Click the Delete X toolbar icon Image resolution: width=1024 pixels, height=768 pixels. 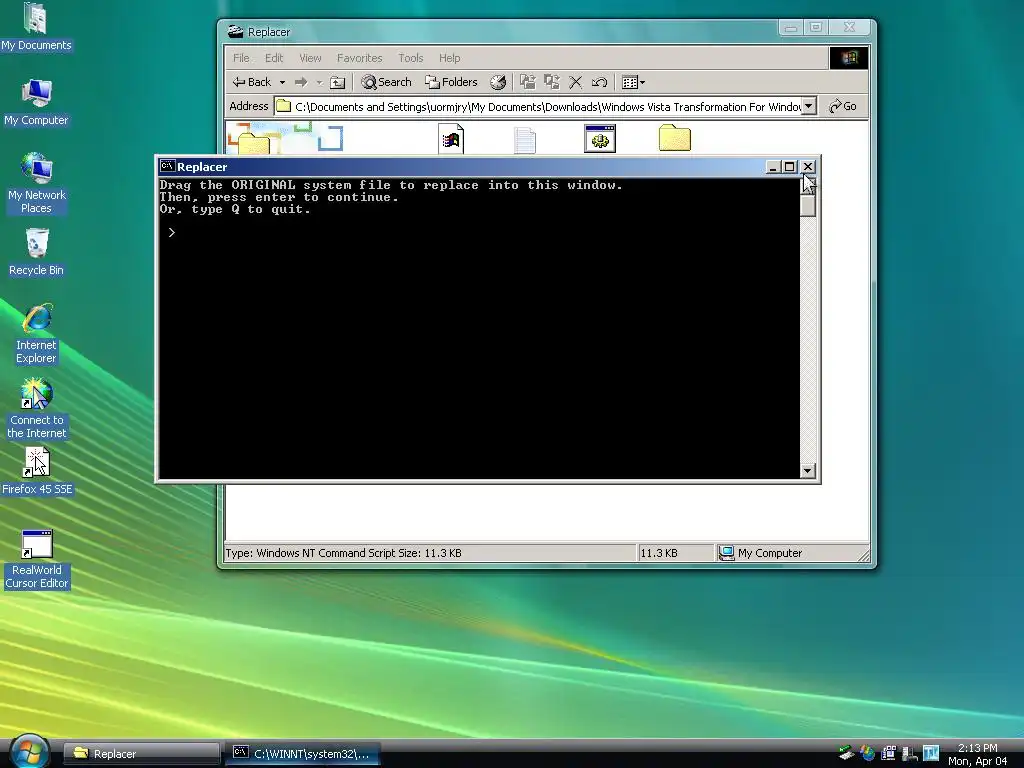pos(575,82)
